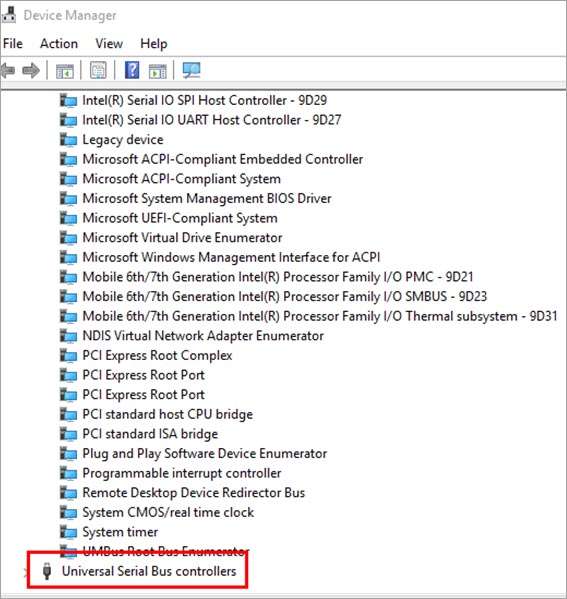Open the Properties toolbar icon
Screen dimensions: 567x599
(98, 71)
